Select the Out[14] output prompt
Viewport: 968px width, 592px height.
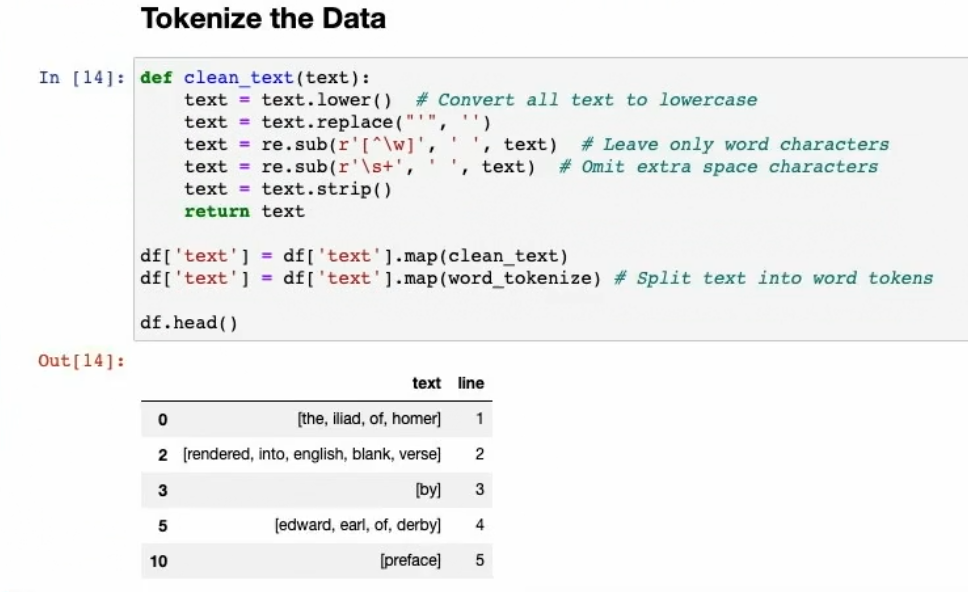(80, 361)
